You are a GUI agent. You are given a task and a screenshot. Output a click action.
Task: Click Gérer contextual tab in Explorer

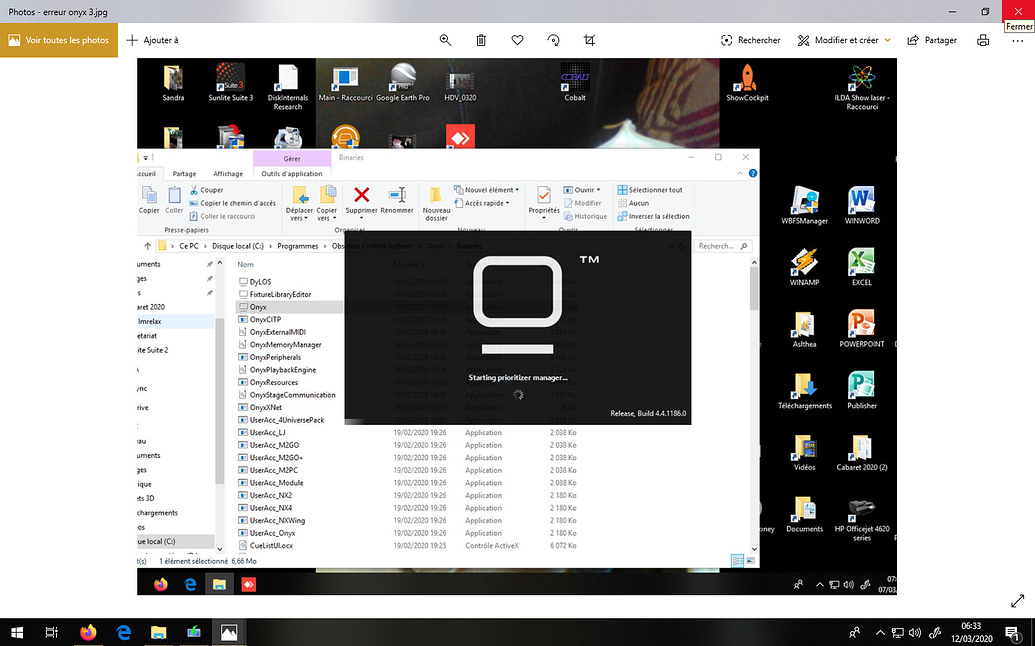(x=292, y=158)
